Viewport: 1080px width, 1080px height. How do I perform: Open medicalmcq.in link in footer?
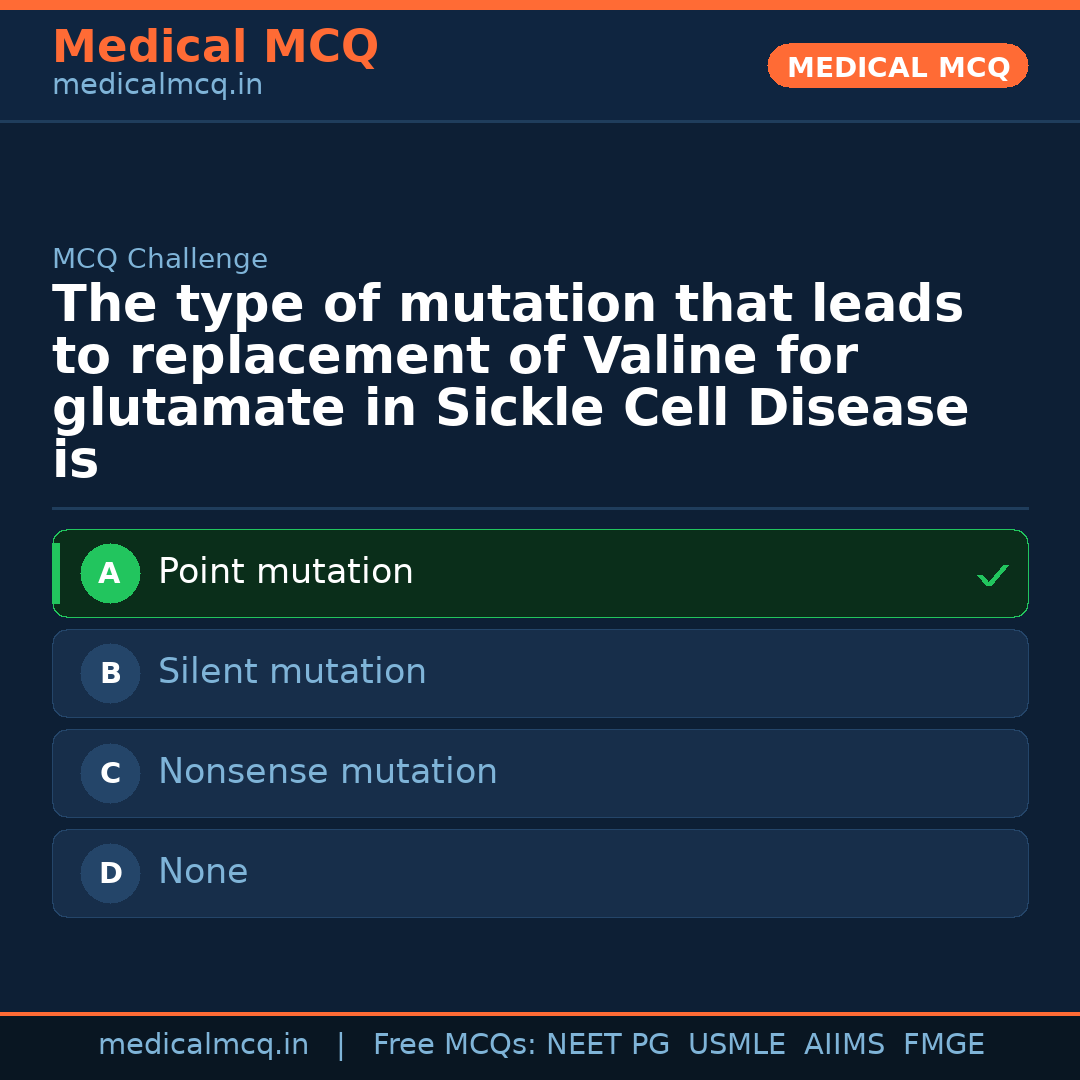(x=203, y=1045)
